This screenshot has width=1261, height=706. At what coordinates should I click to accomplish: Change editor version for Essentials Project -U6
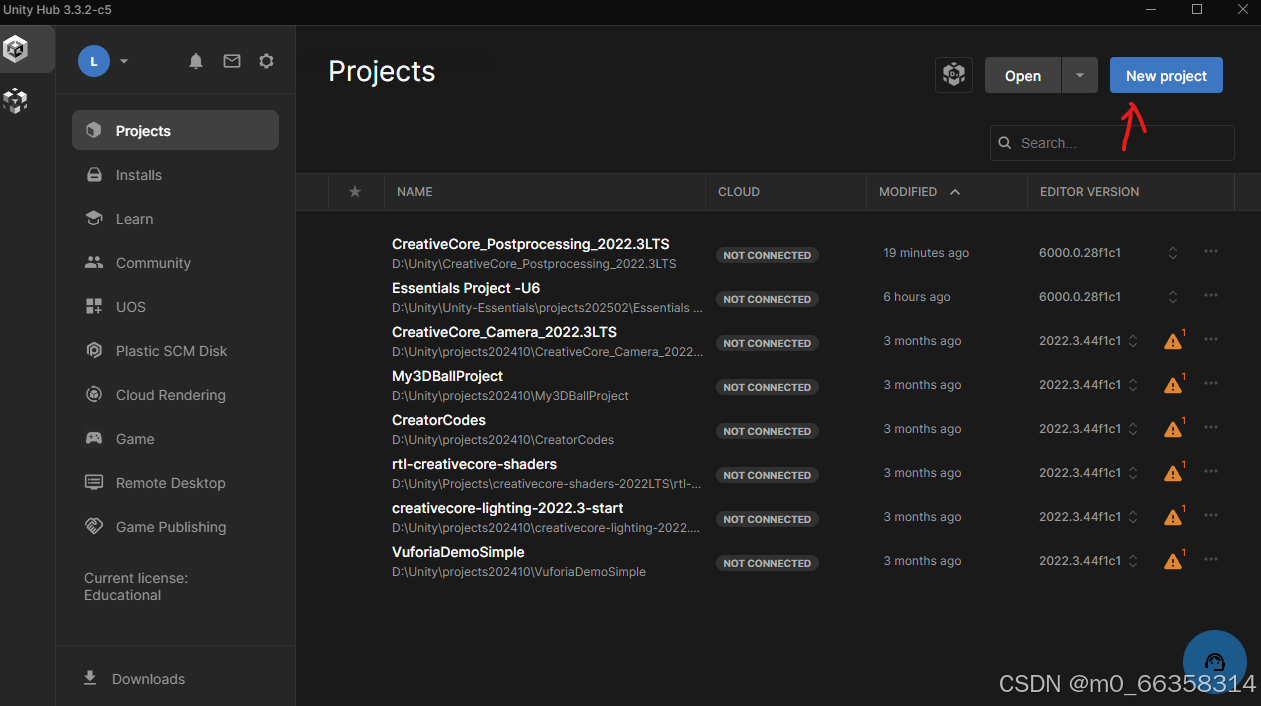point(1173,297)
